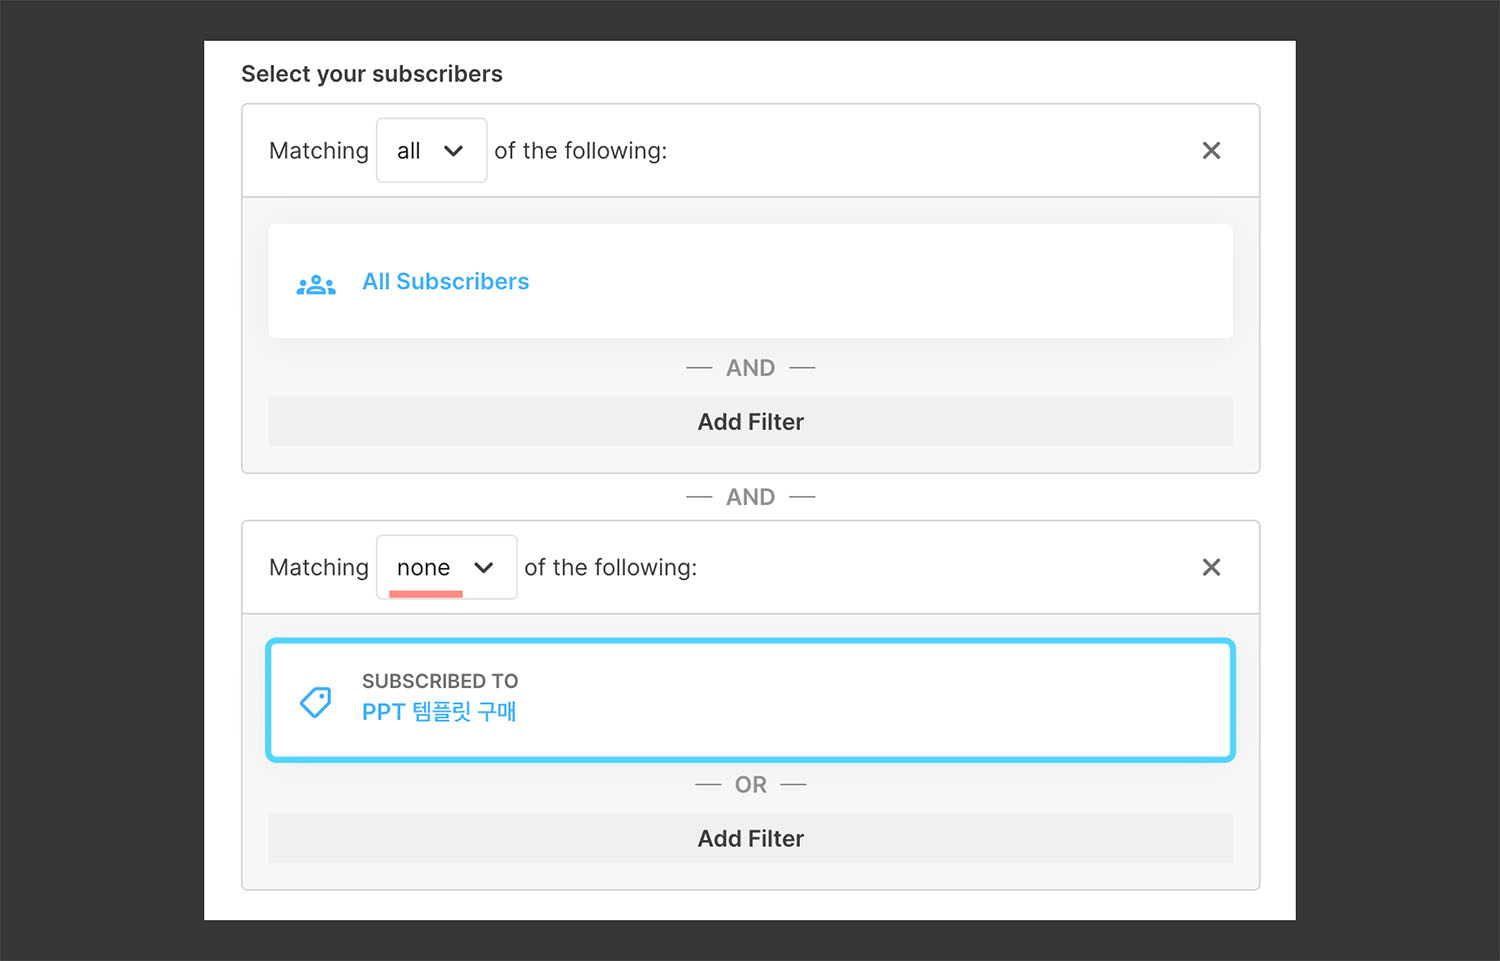
Task: Remove the 'Matching none' filter group
Action: tap(1211, 567)
